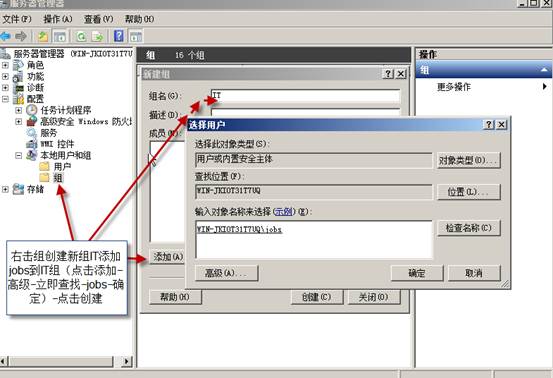Click the object names box with jobs entry
This screenshot has width=553, height=378.
pyautogui.click(x=314, y=240)
